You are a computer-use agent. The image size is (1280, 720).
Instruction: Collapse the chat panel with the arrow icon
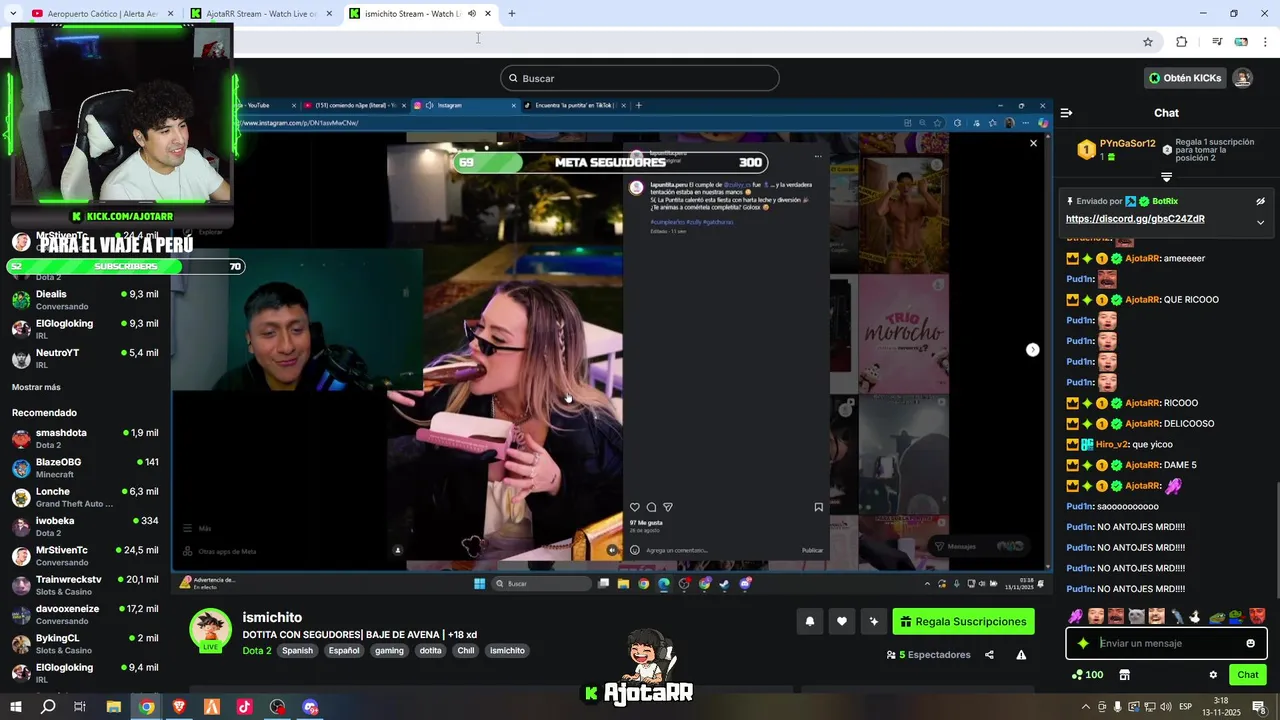1066,113
